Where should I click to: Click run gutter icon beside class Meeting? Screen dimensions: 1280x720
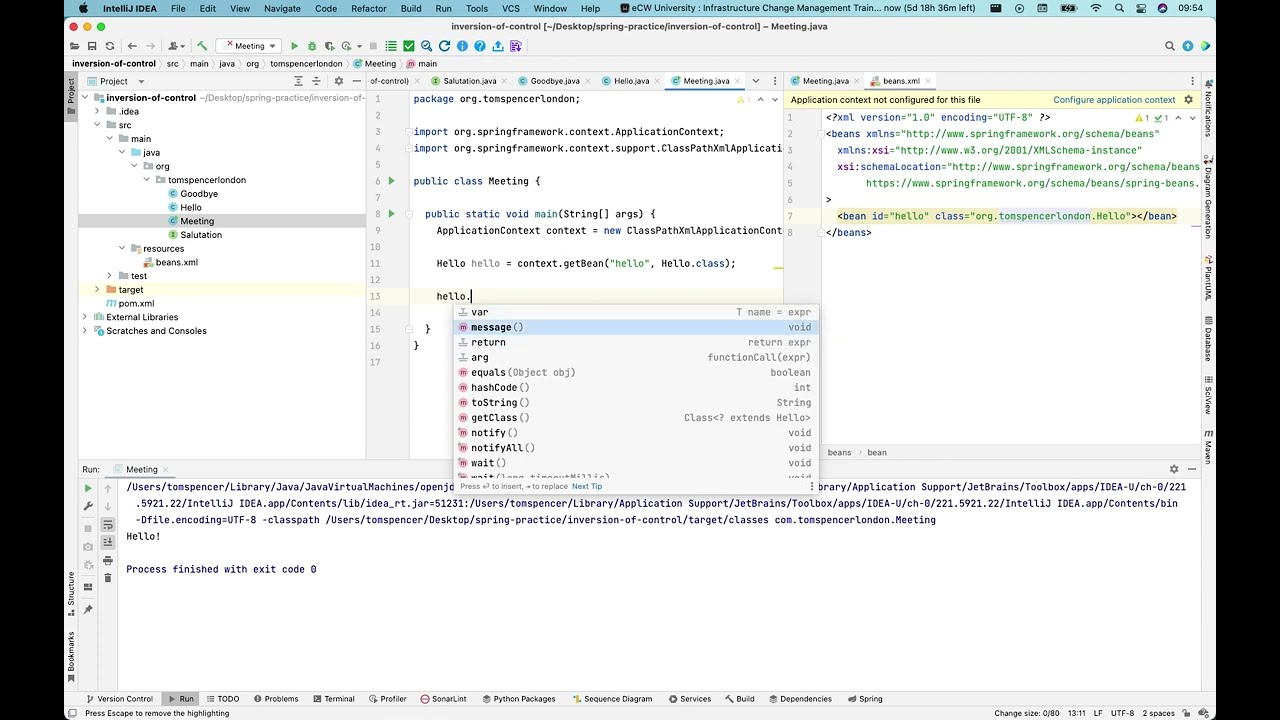click(x=391, y=181)
